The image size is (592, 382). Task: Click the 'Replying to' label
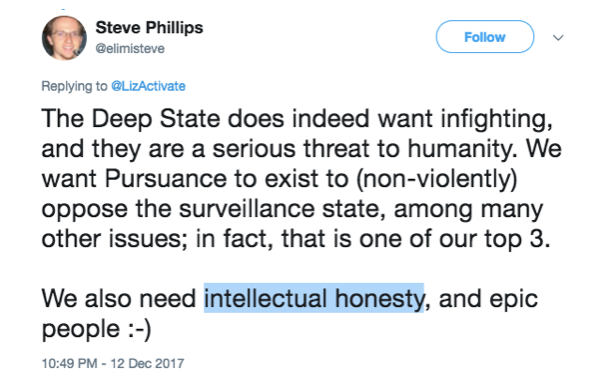(74, 86)
